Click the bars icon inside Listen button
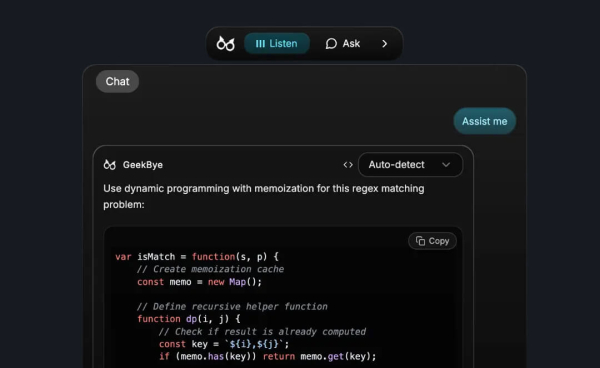600x368 pixels. point(260,44)
